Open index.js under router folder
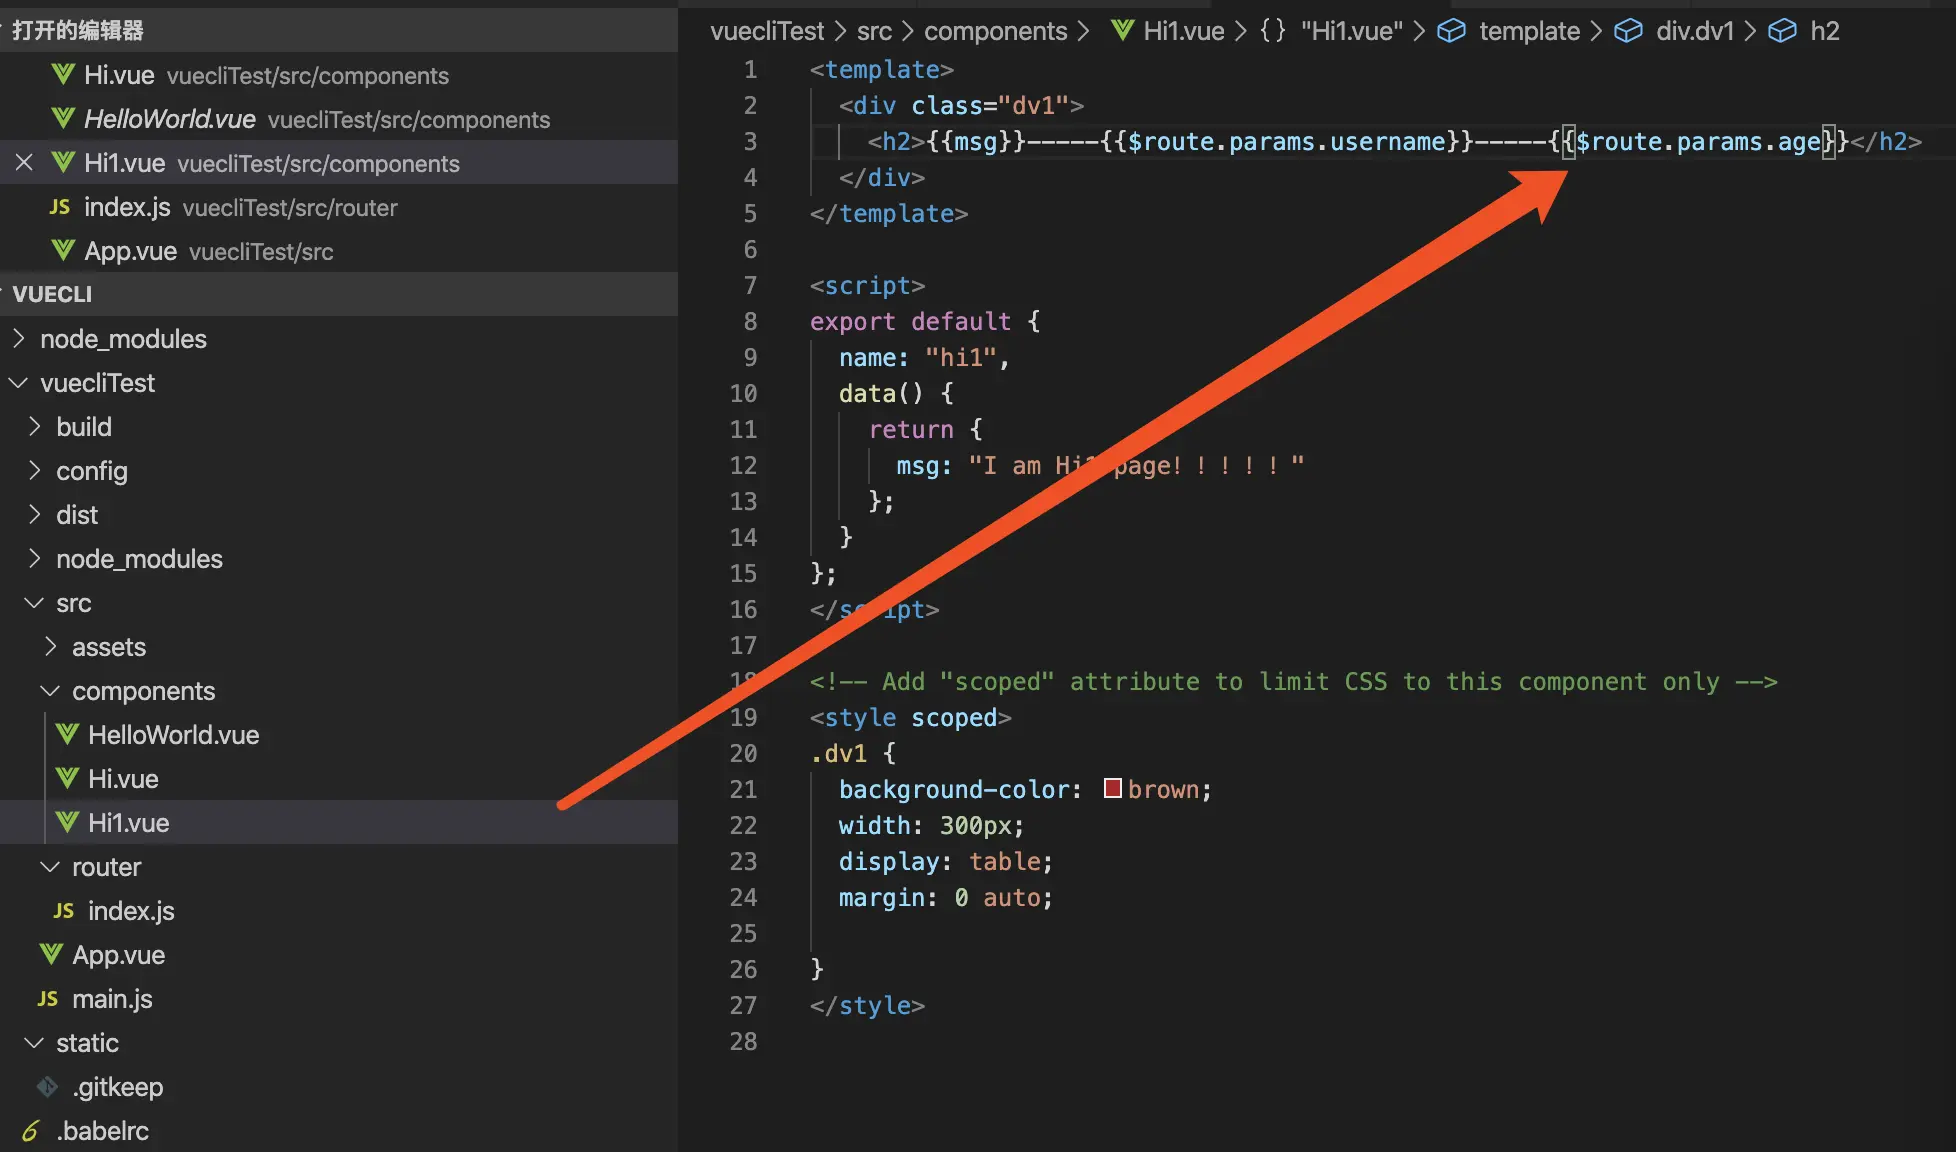 pos(131,911)
